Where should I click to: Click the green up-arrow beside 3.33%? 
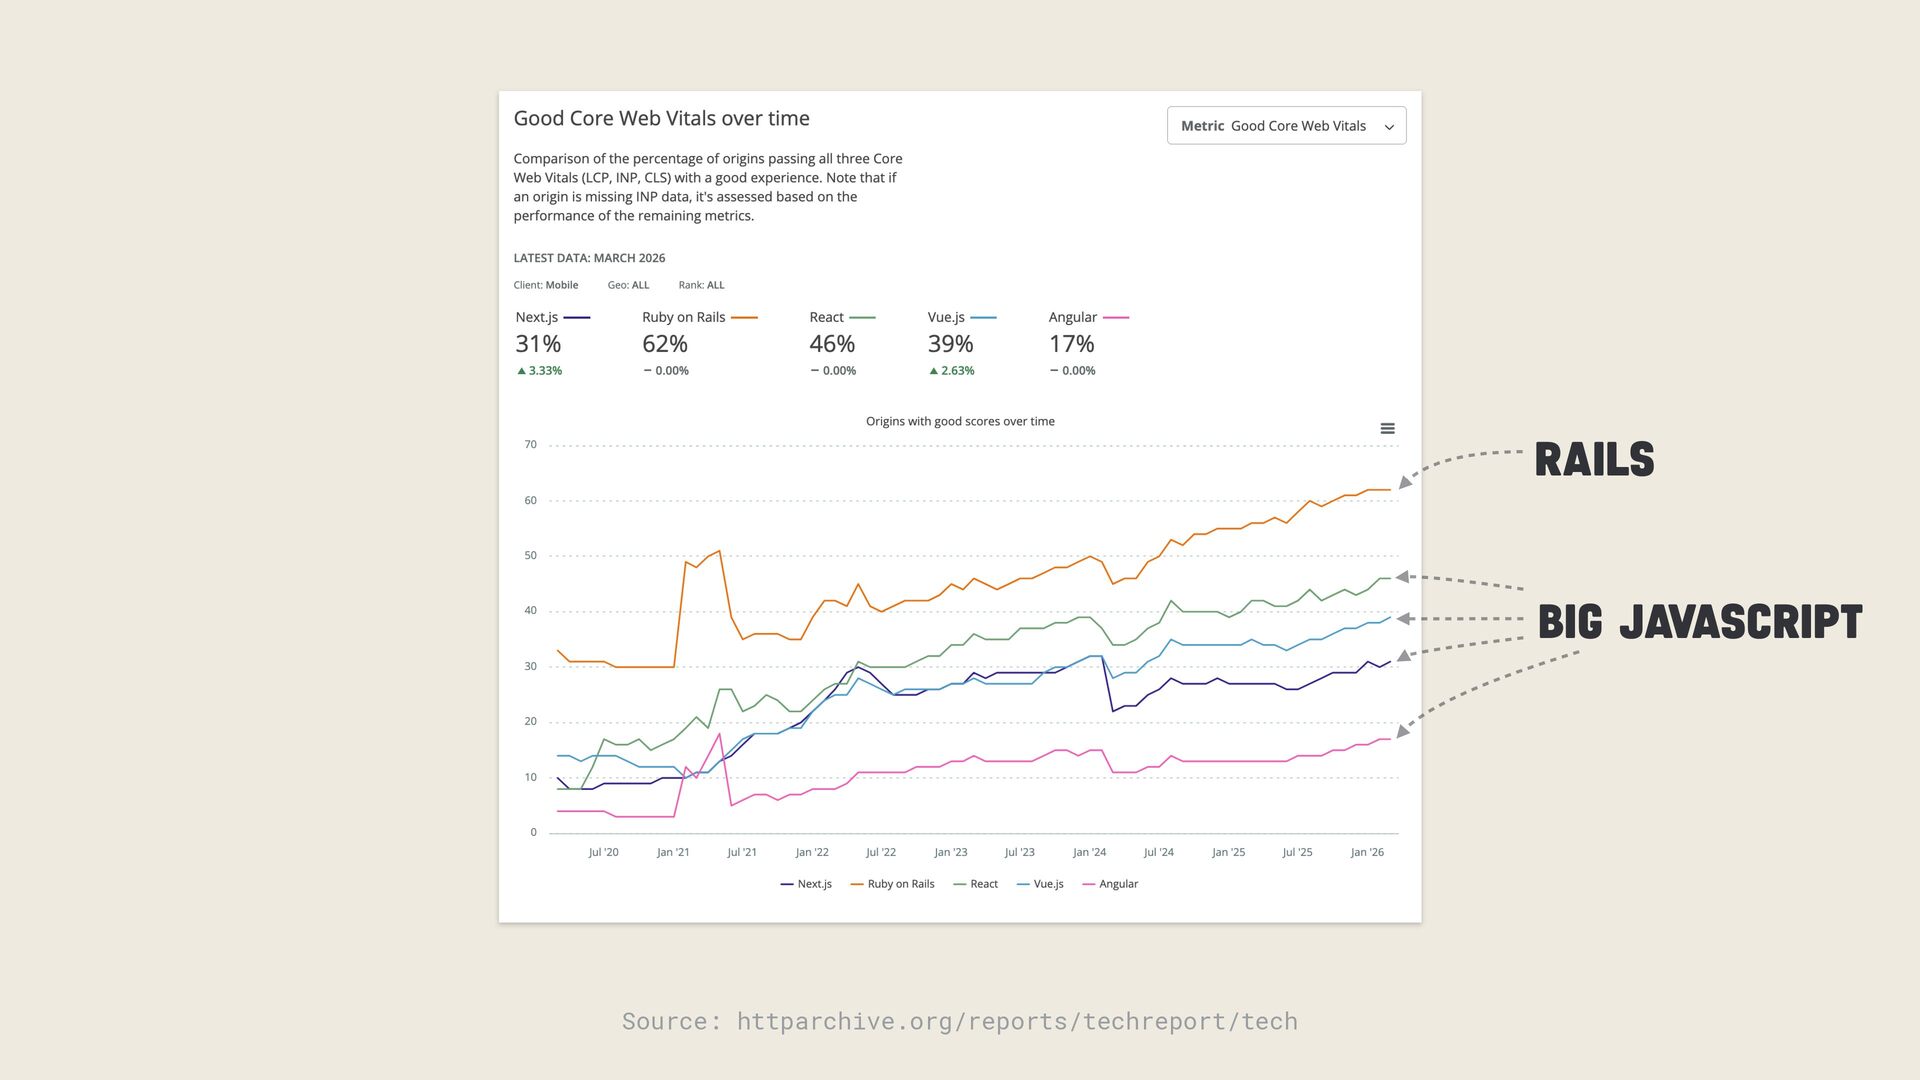(x=521, y=371)
